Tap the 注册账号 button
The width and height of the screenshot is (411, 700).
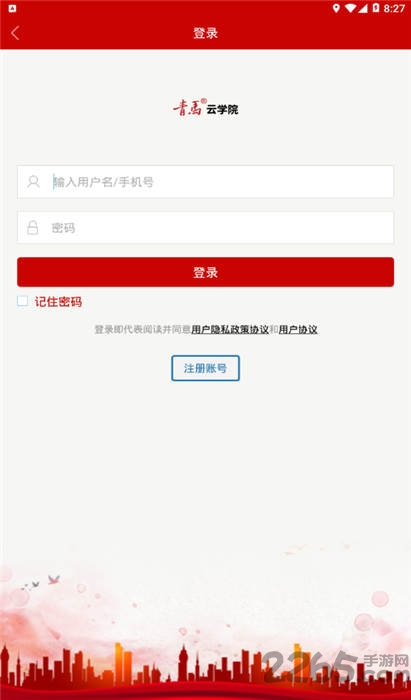[x=205, y=368]
